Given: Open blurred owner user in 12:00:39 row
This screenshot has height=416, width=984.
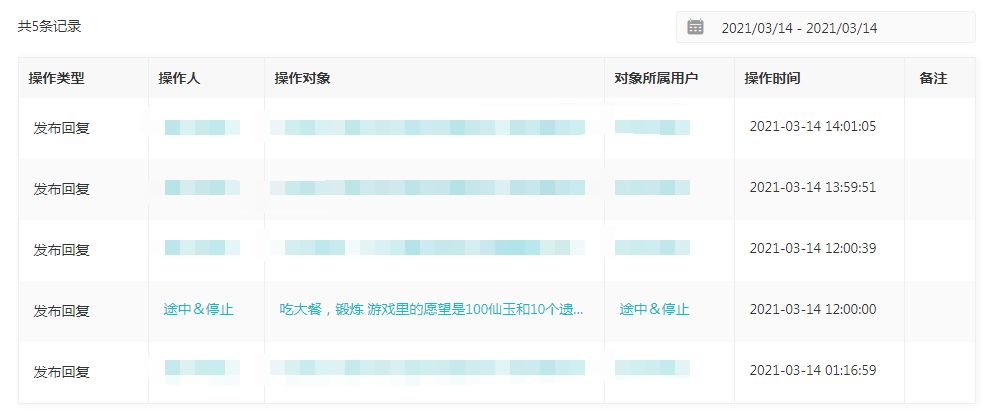Looking at the screenshot, I should click(652, 247).
